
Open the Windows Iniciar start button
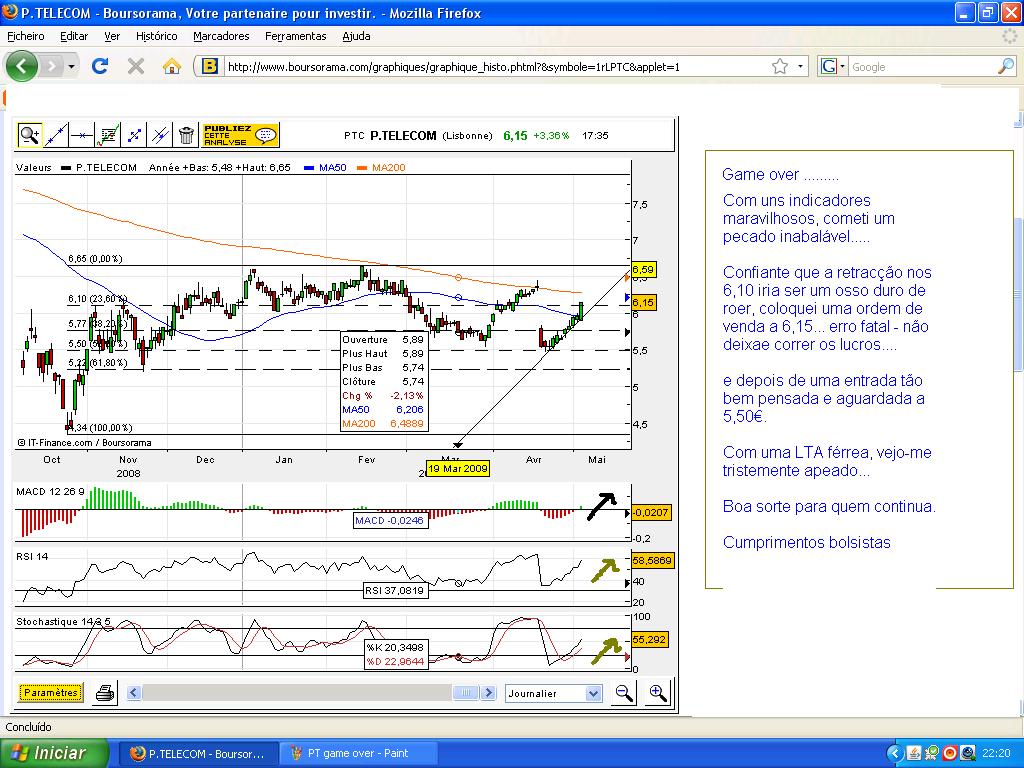tap(54, 753)
